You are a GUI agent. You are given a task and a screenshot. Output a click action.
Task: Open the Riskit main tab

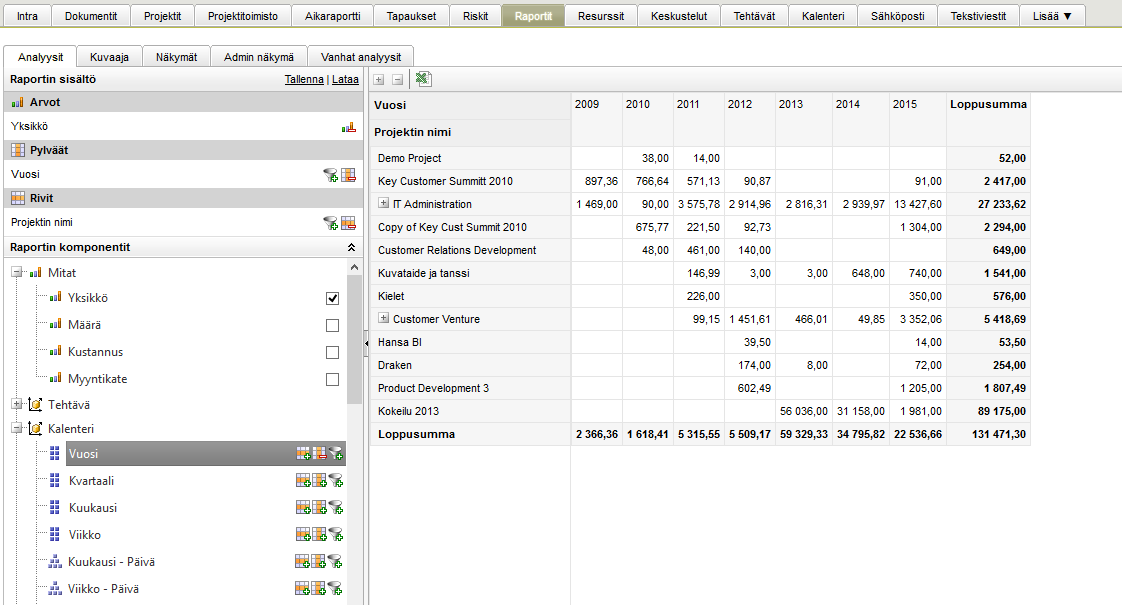[476, 16]
